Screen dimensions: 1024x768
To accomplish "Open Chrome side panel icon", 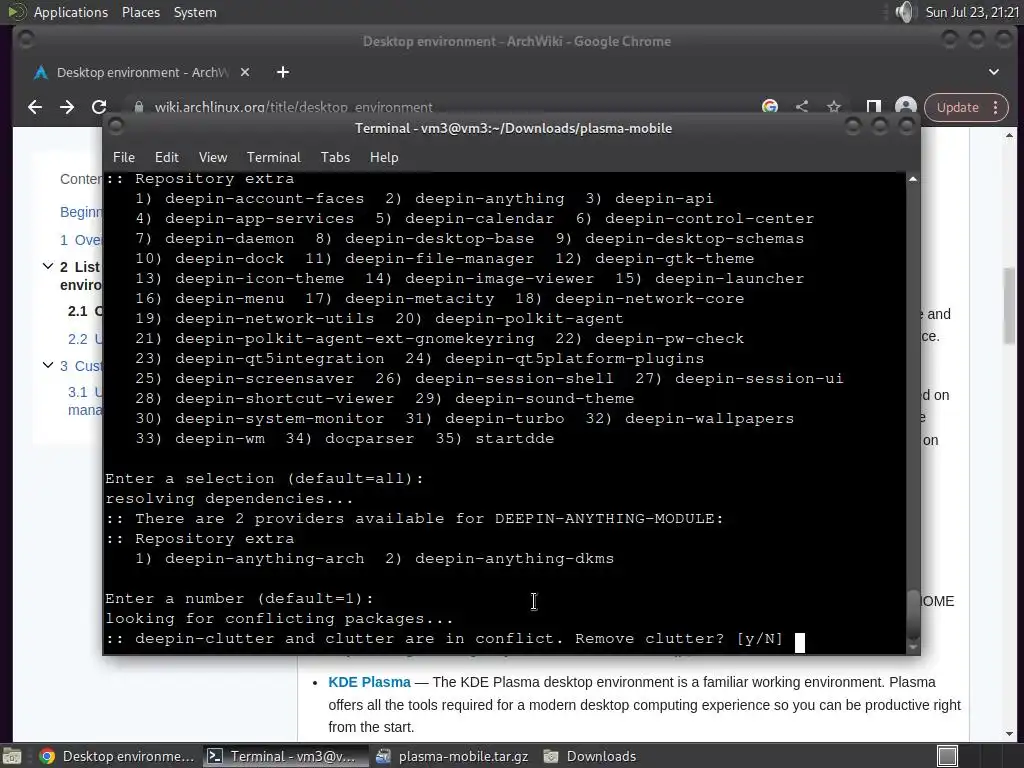I will (874, 106).
